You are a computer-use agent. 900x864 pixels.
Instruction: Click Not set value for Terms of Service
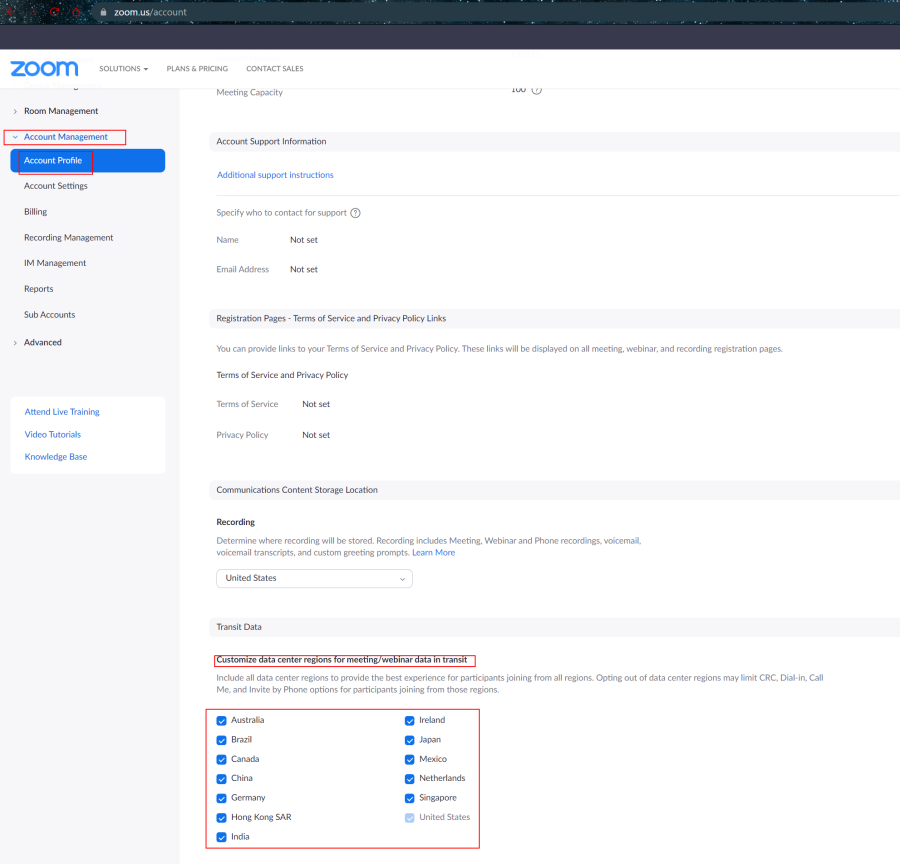pos(316,404)
